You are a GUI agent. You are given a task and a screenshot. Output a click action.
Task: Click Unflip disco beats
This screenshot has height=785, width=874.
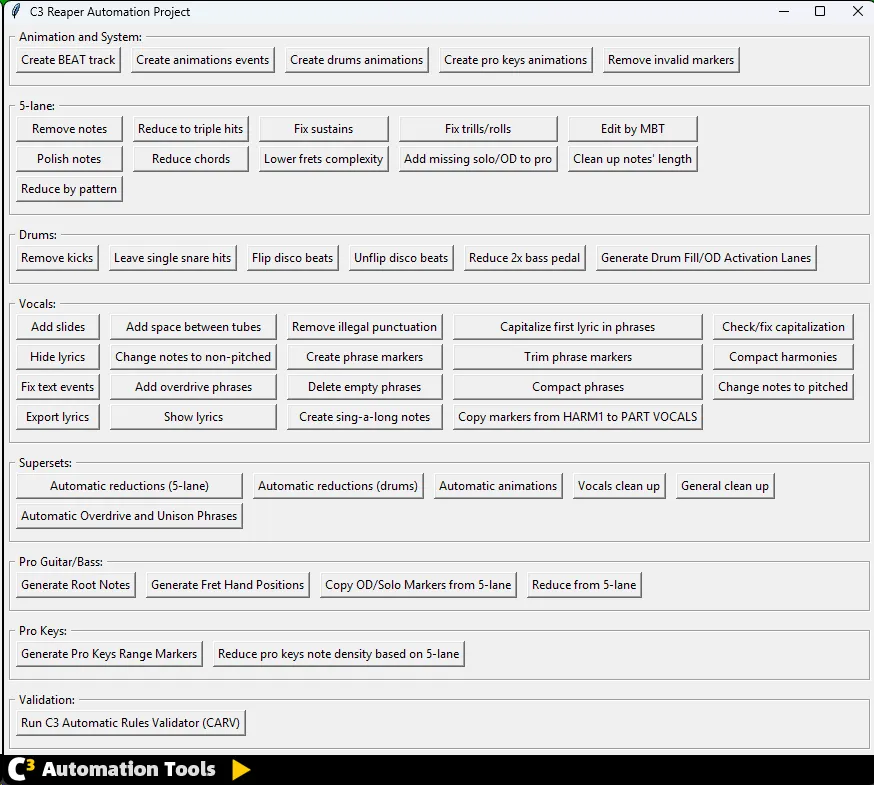click(401, 258)
